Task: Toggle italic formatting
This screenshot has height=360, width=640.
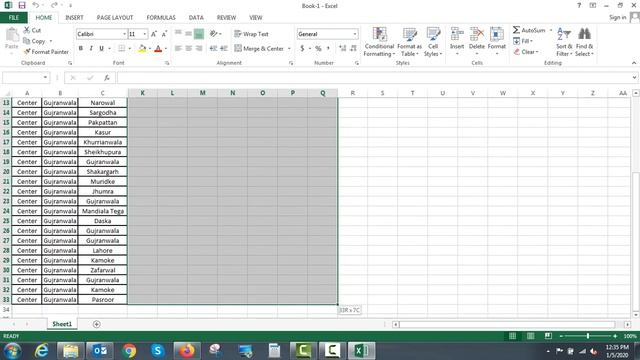Action: [91, 48]
